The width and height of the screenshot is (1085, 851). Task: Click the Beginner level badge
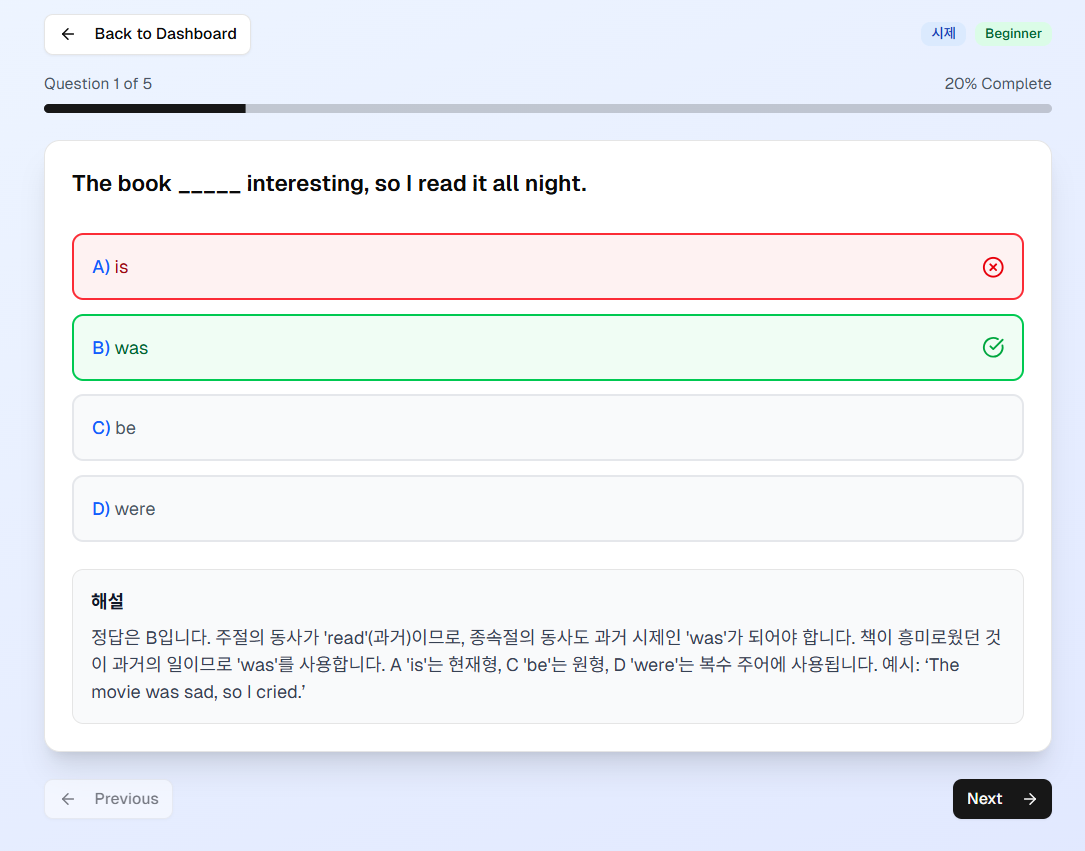pyautogui.click(x=1013, y=33)
